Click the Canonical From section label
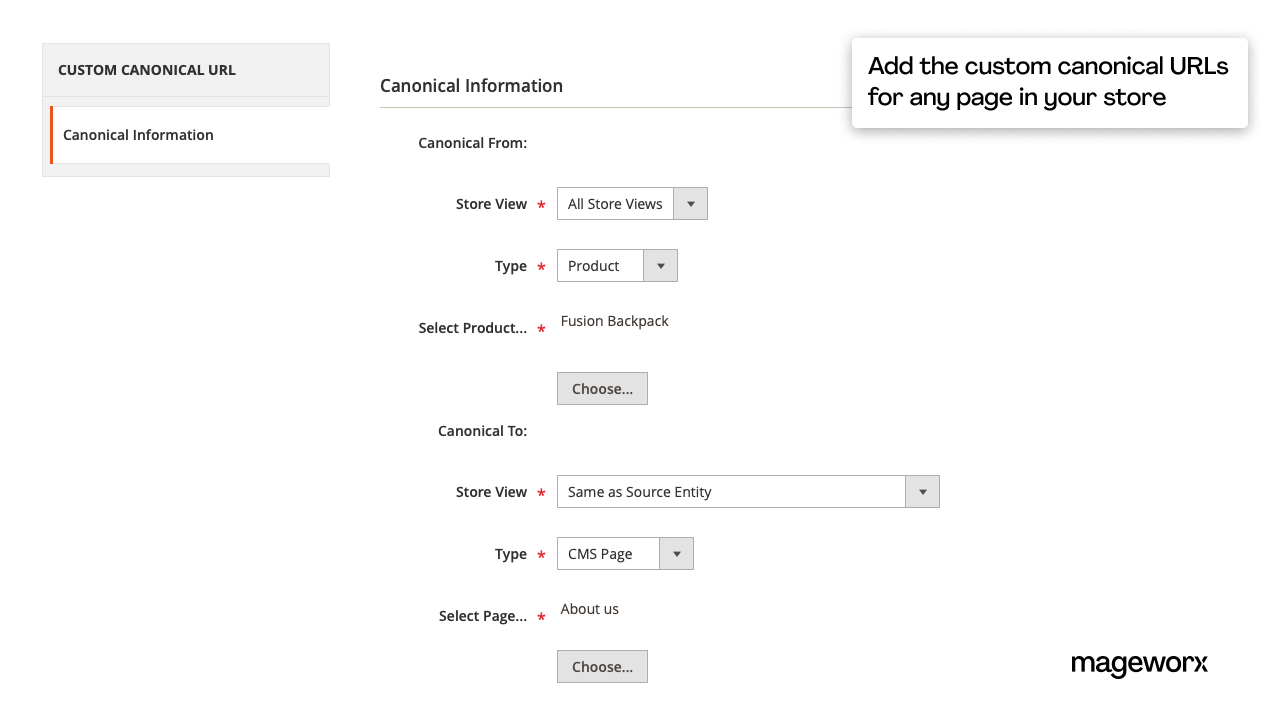1288x728 pixels. coord(473,142)
